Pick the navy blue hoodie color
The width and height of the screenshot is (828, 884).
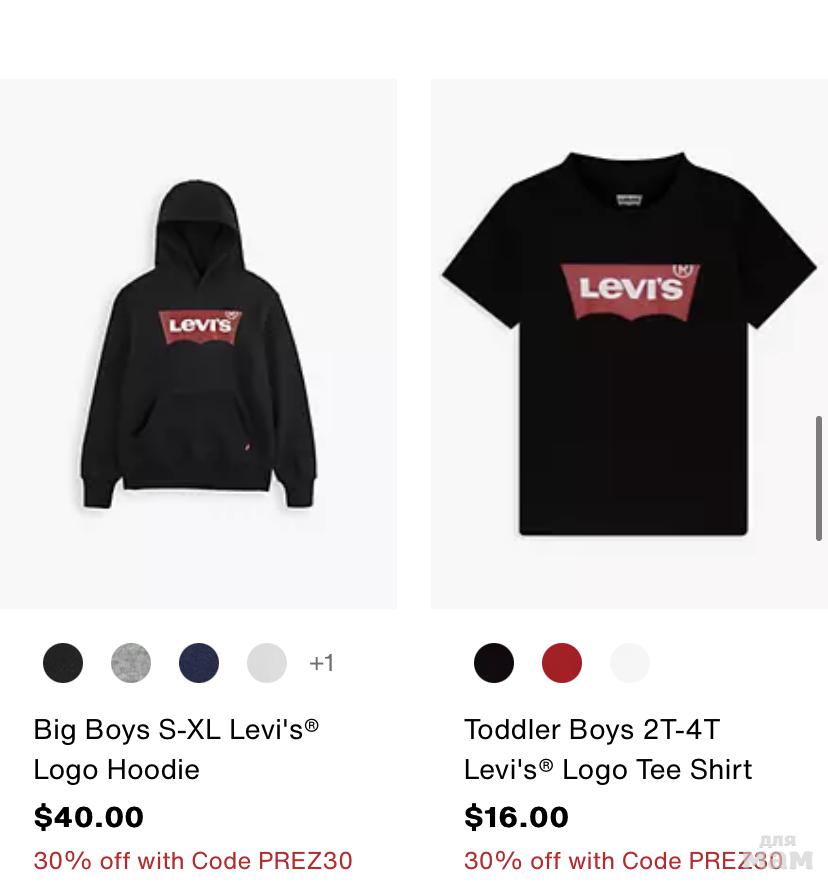[x=199, y=663]
